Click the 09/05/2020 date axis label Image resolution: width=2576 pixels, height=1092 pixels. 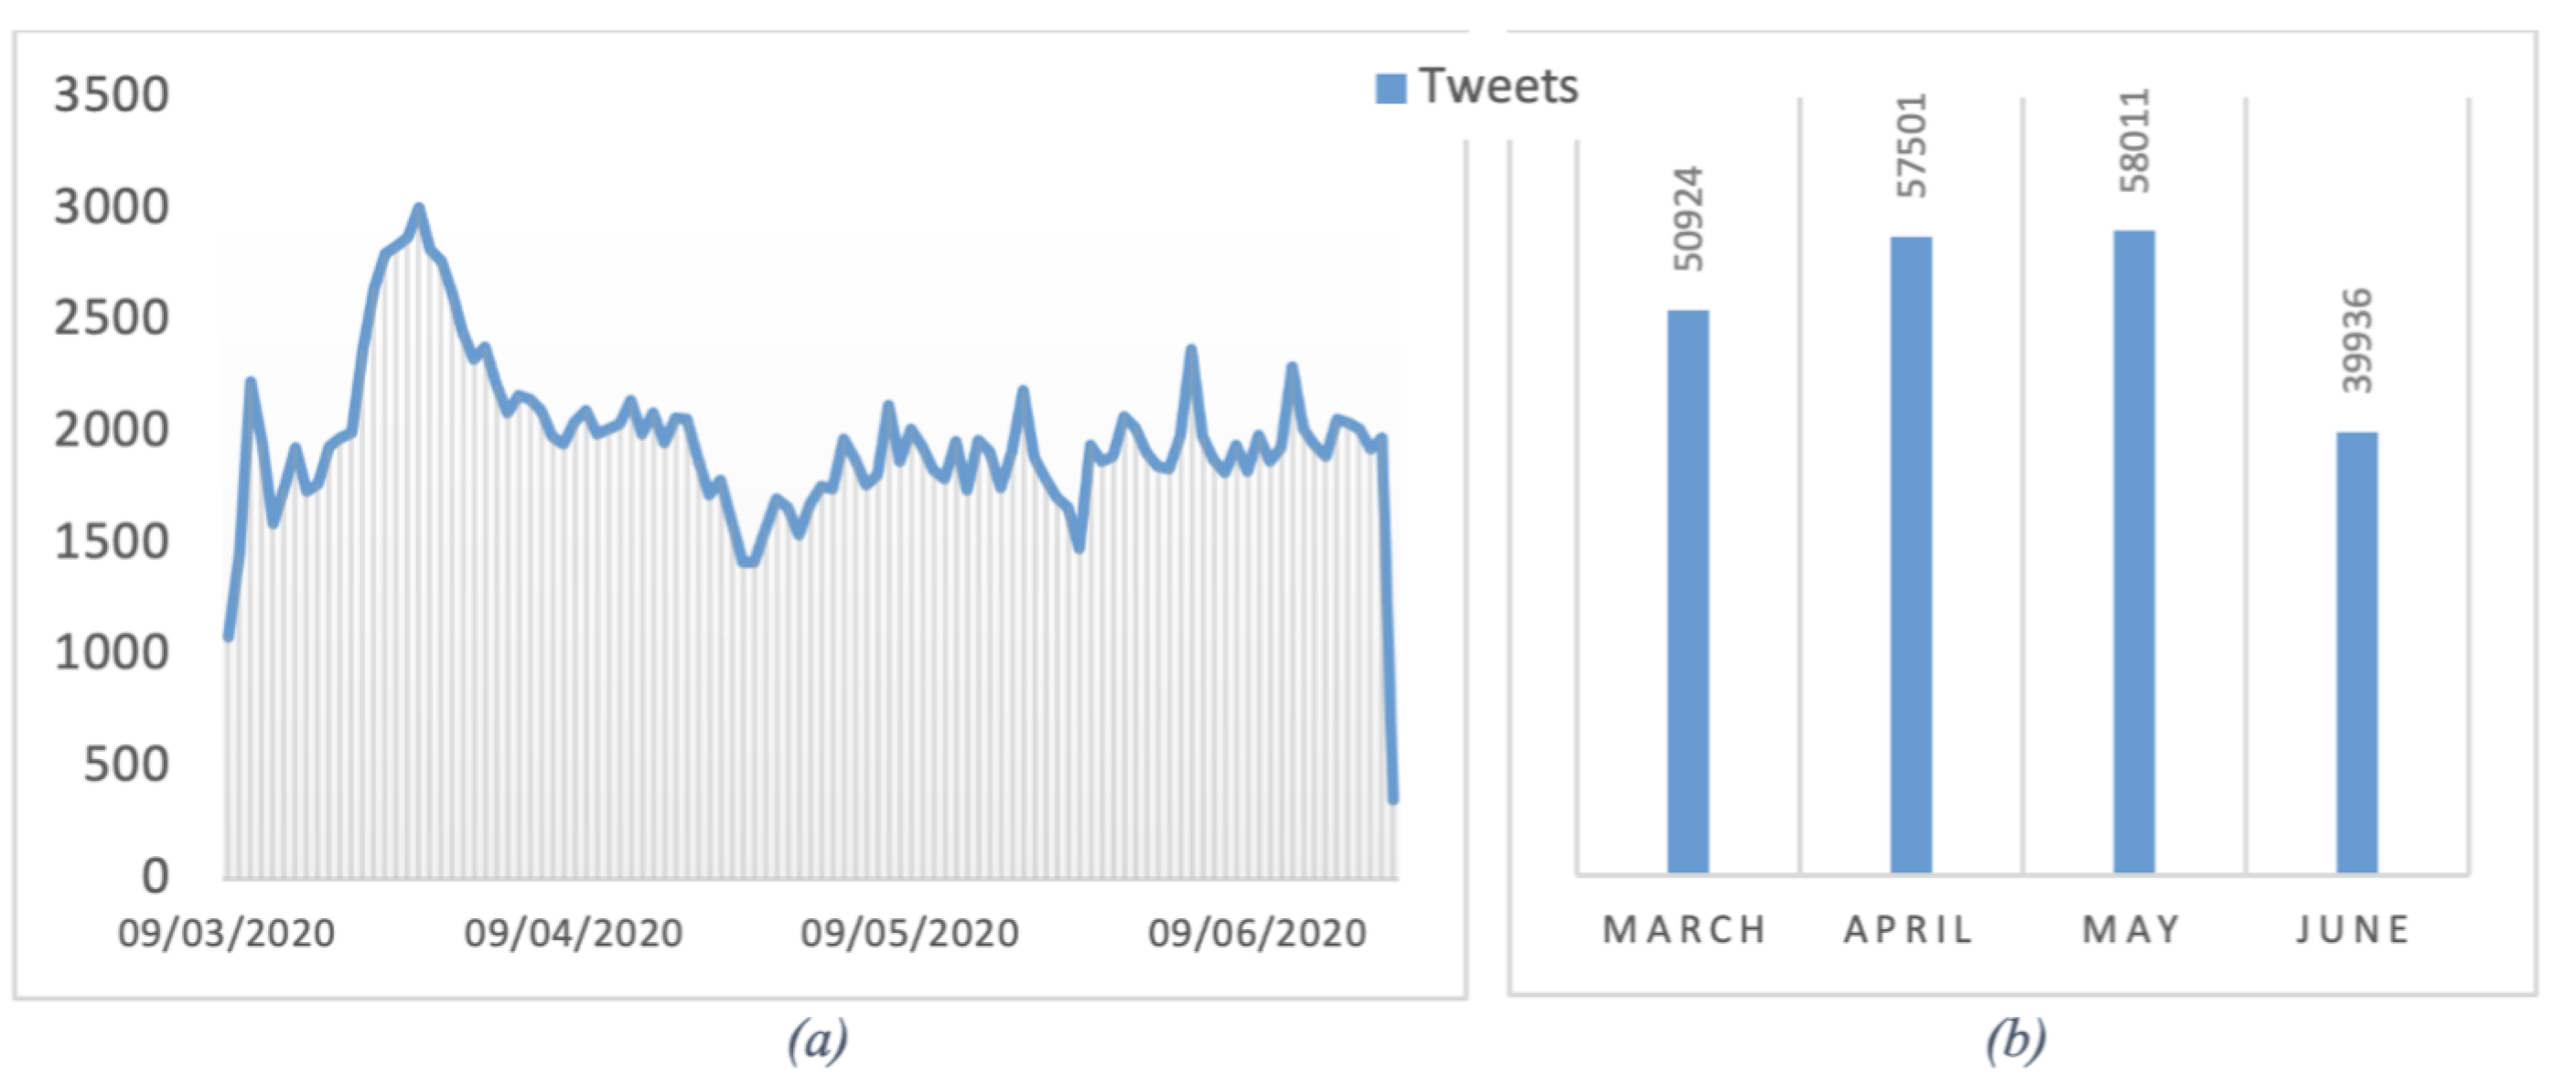pos(909,933)
